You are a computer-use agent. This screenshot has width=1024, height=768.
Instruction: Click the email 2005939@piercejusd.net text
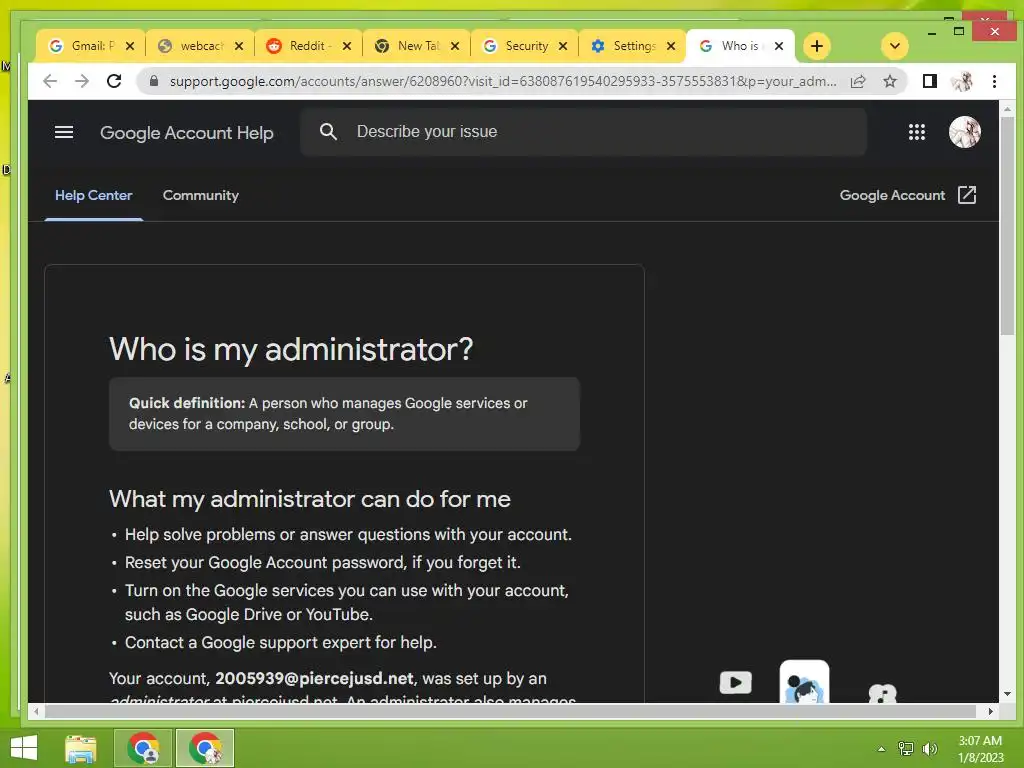coord(314,679)
